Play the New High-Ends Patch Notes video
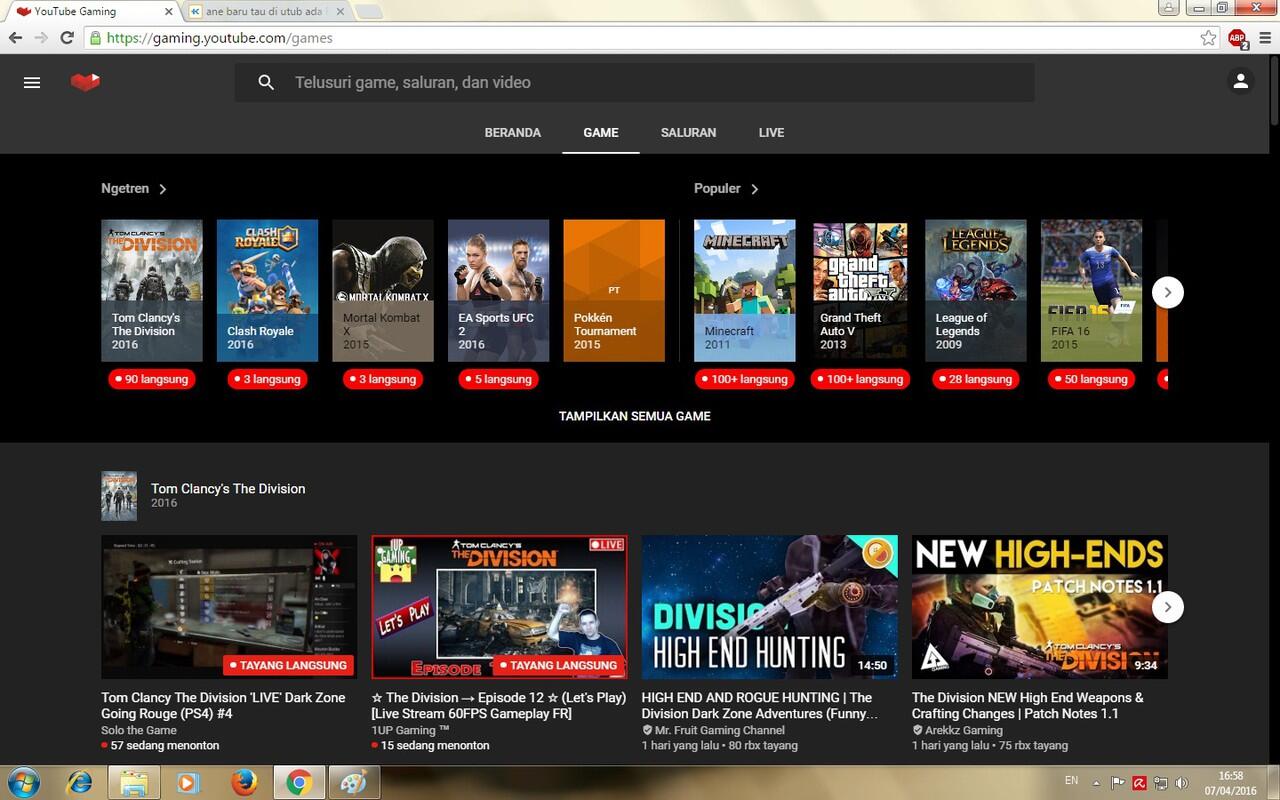This screenshot has width=1280, height=800. (x=1040, y=607)
